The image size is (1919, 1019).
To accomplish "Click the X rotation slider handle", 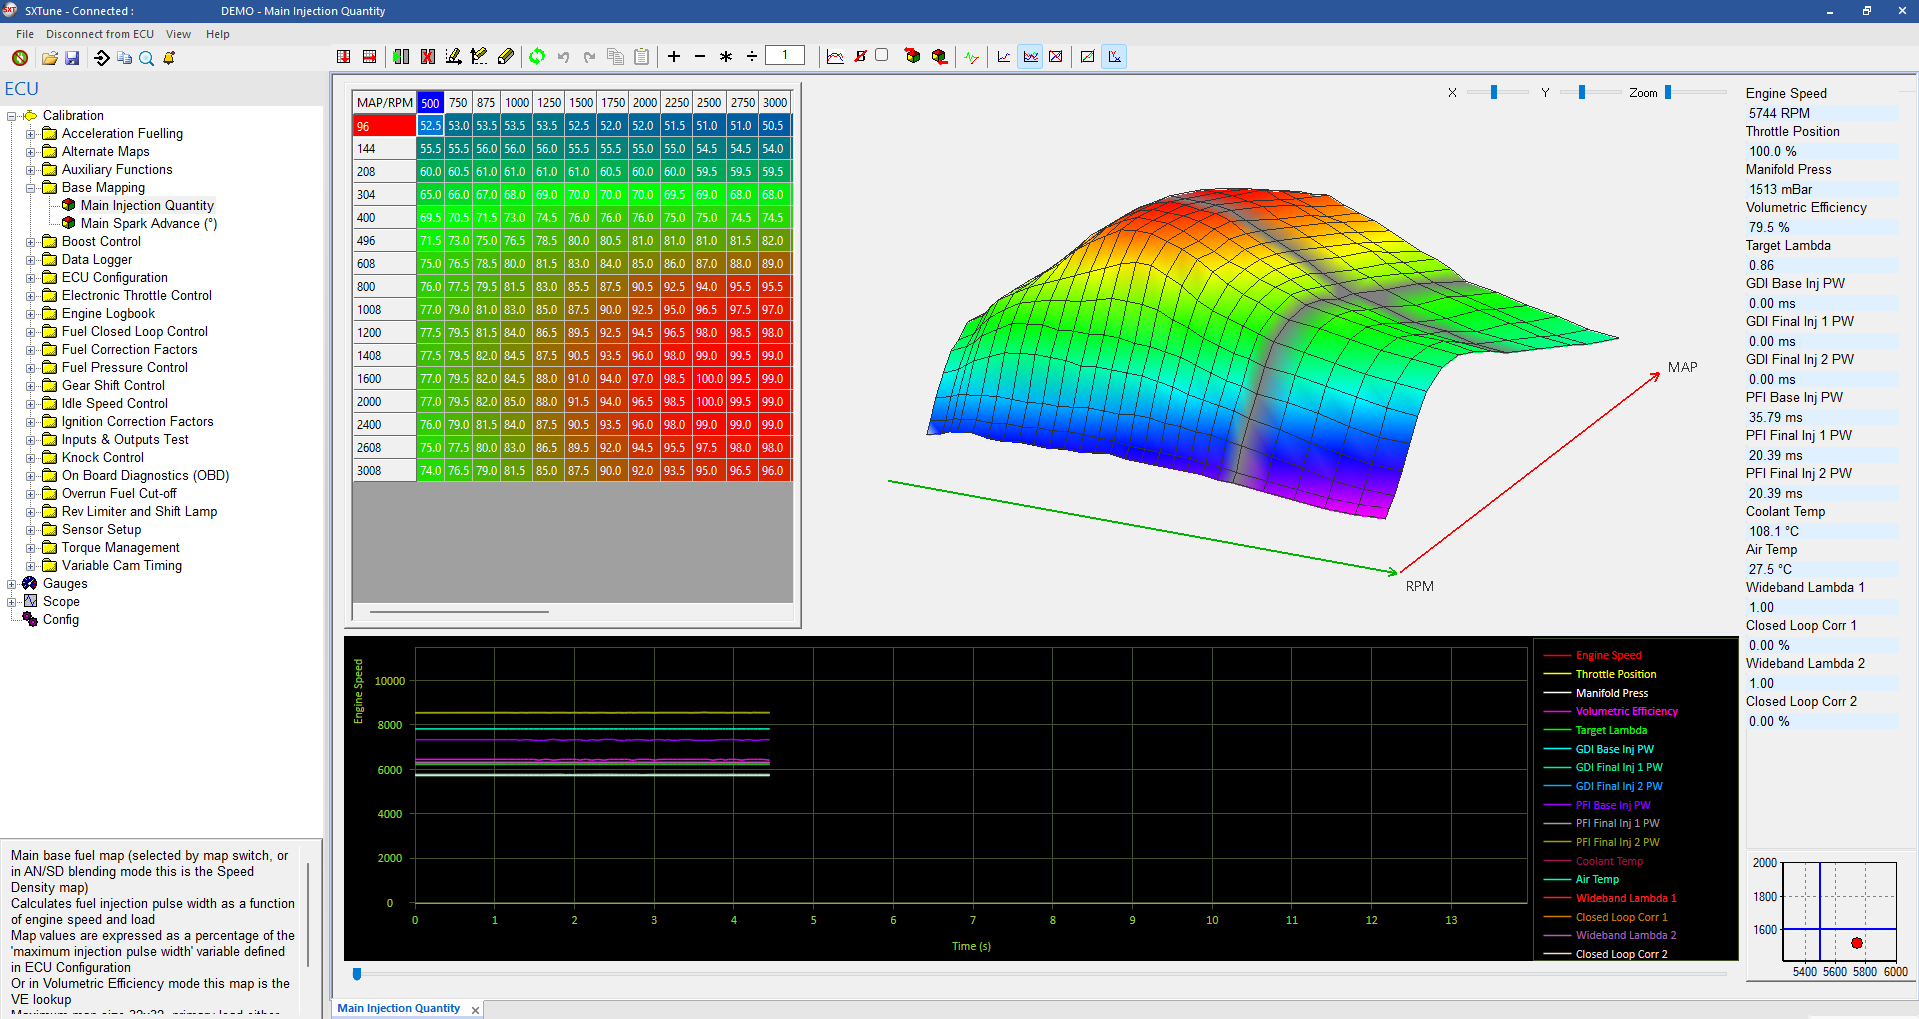I will tap(1494, 92).
